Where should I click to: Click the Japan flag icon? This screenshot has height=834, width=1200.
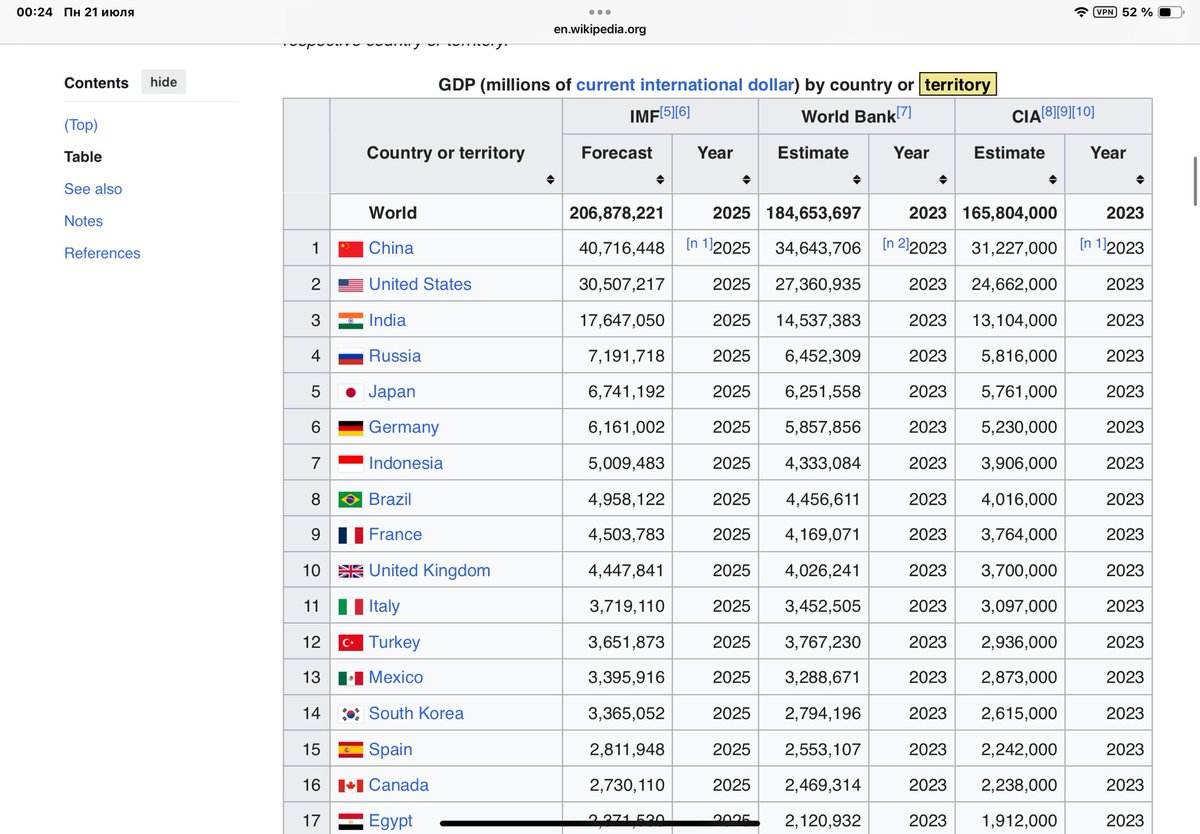point(350,392)
